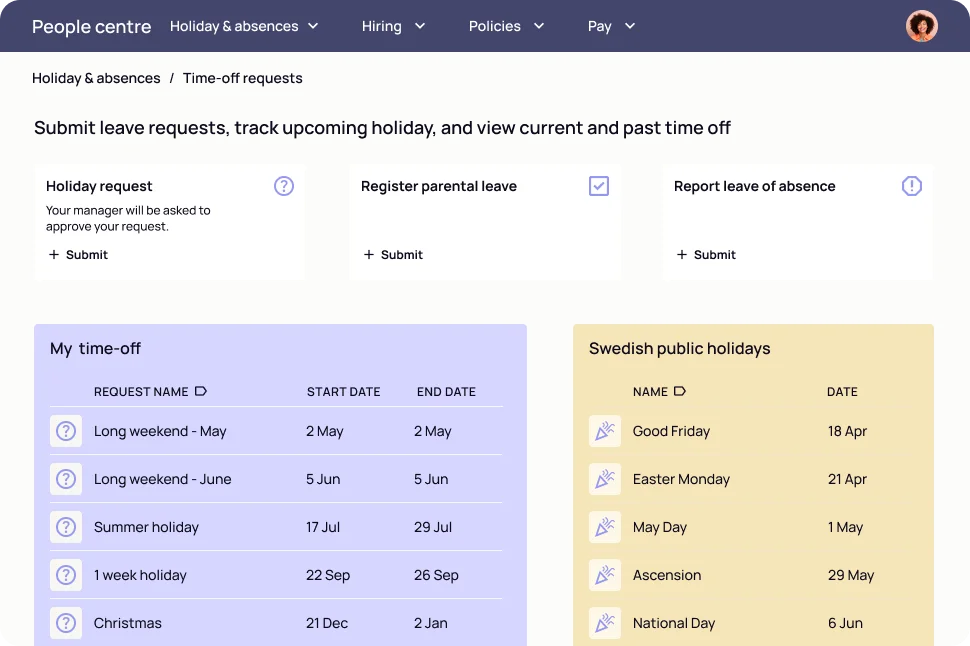Click the 22 Sep start date
Viewport: 970px width, 646px height.
[328, 575]
